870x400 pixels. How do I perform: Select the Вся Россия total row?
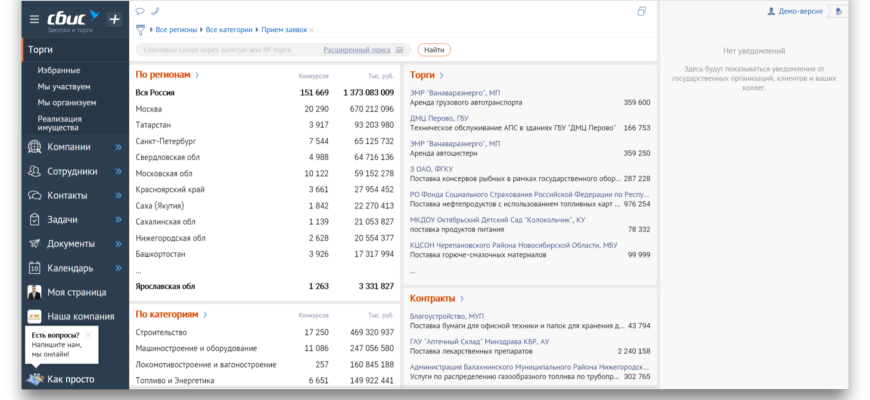click(265, 93)
